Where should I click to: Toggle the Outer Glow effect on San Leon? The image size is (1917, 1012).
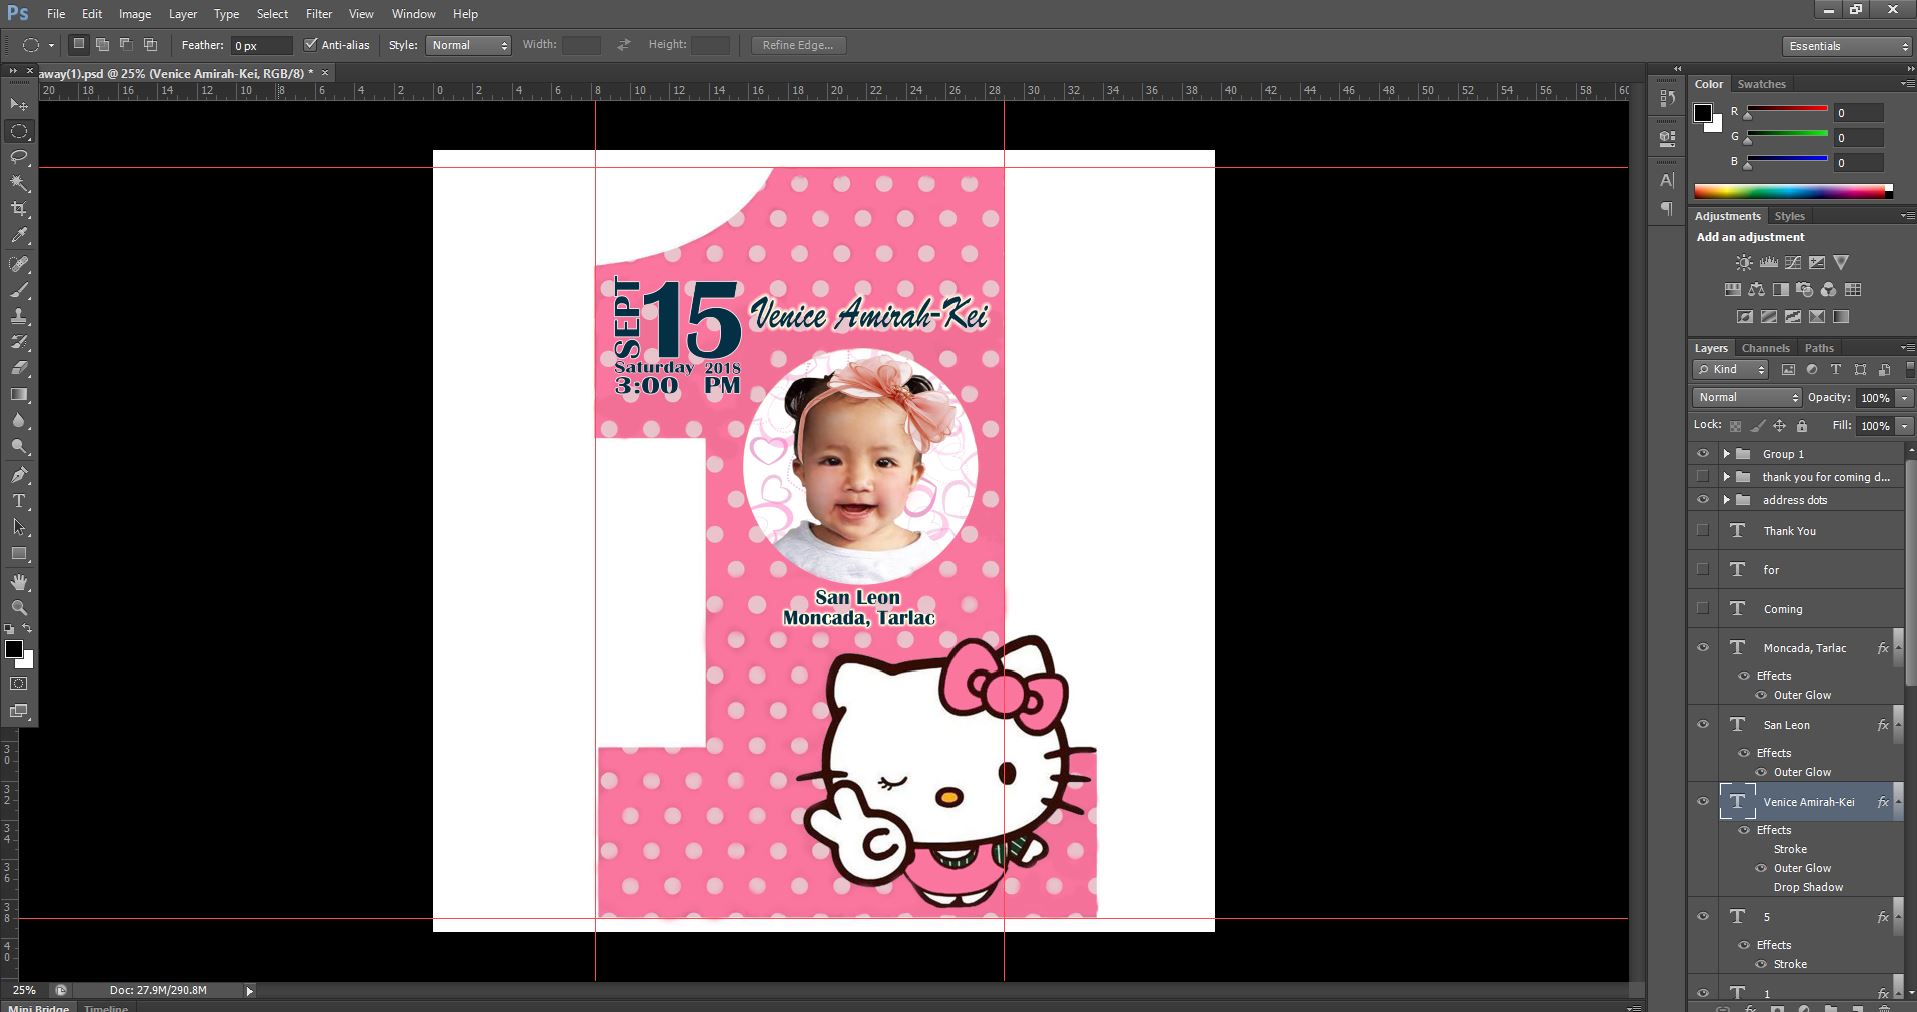1761,772
